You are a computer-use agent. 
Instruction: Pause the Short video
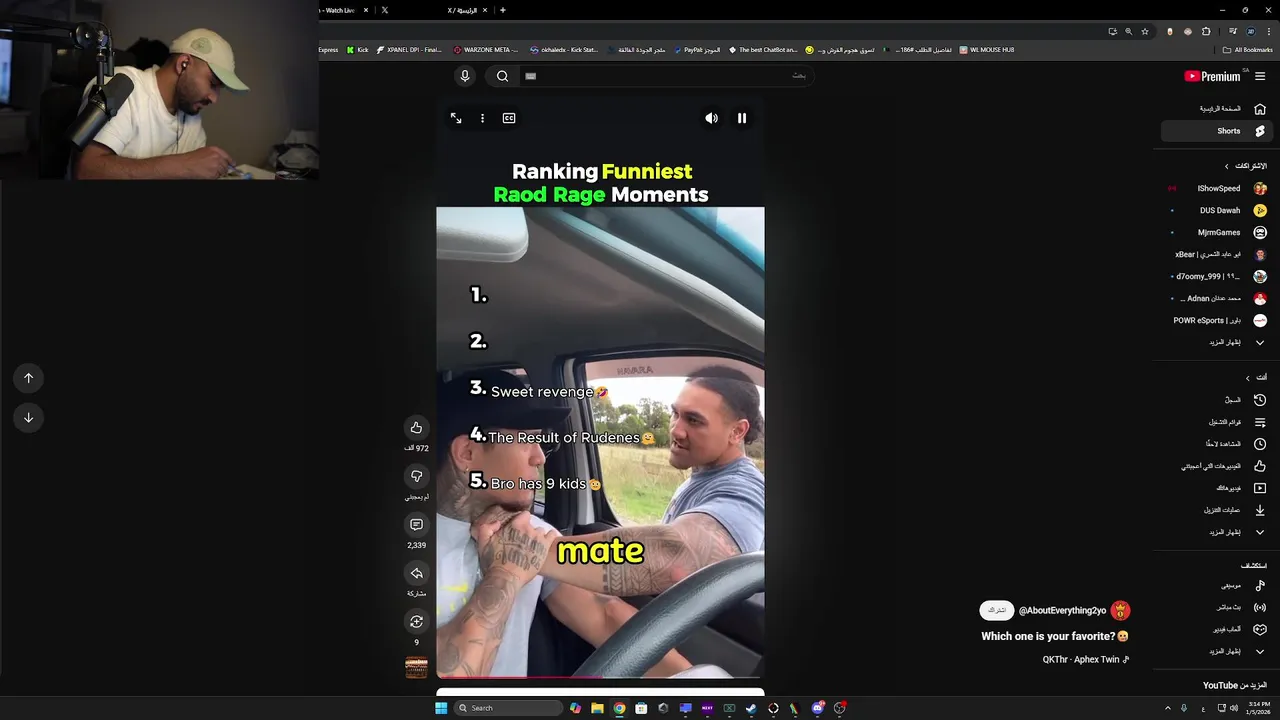click(x=742, y=118)
